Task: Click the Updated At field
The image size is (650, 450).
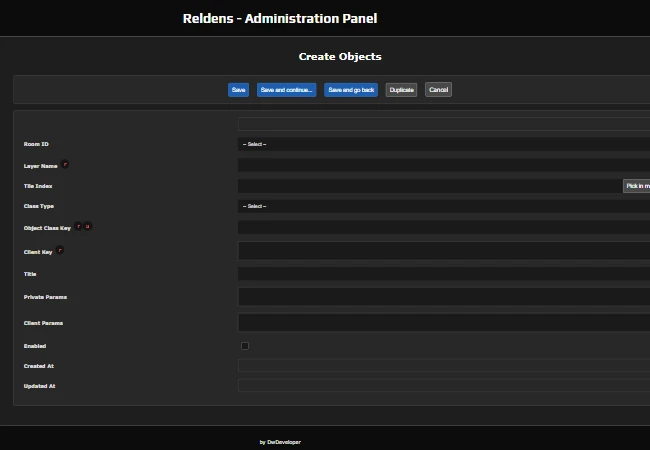Action: pos(444,385)
